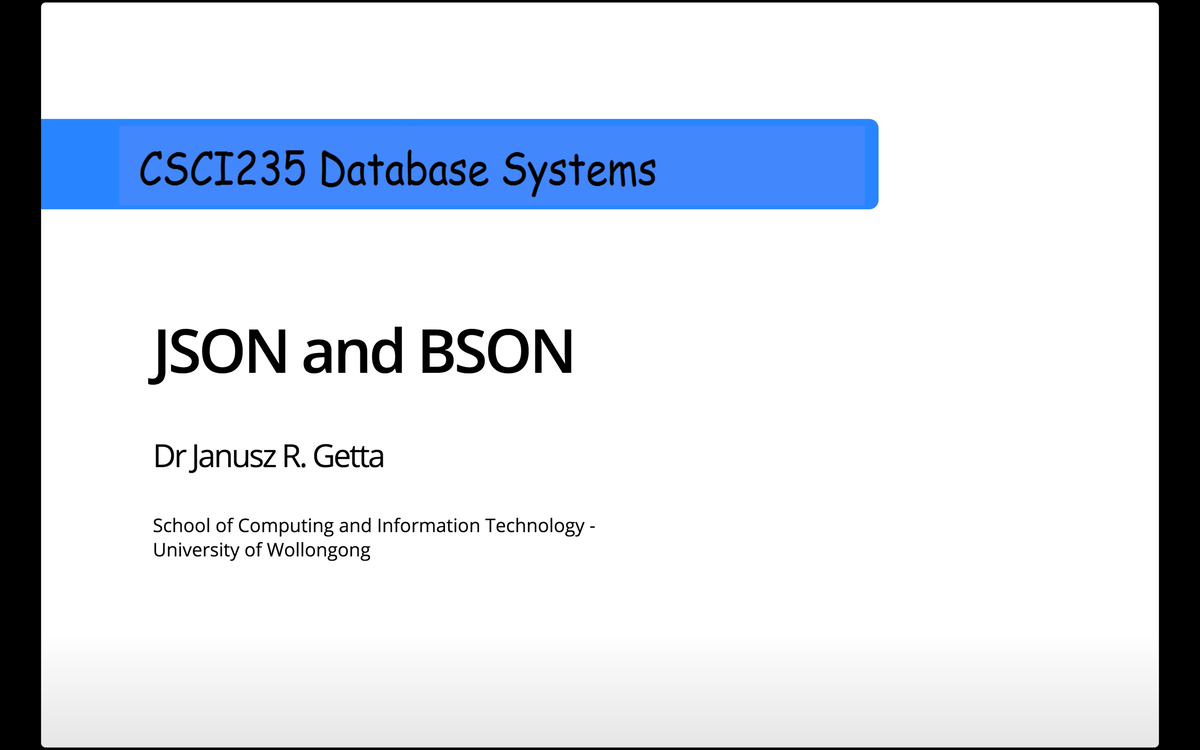1200x750 pixels.
Task: Click the School of Computing and Information Technology line
Action: [374, 525]
